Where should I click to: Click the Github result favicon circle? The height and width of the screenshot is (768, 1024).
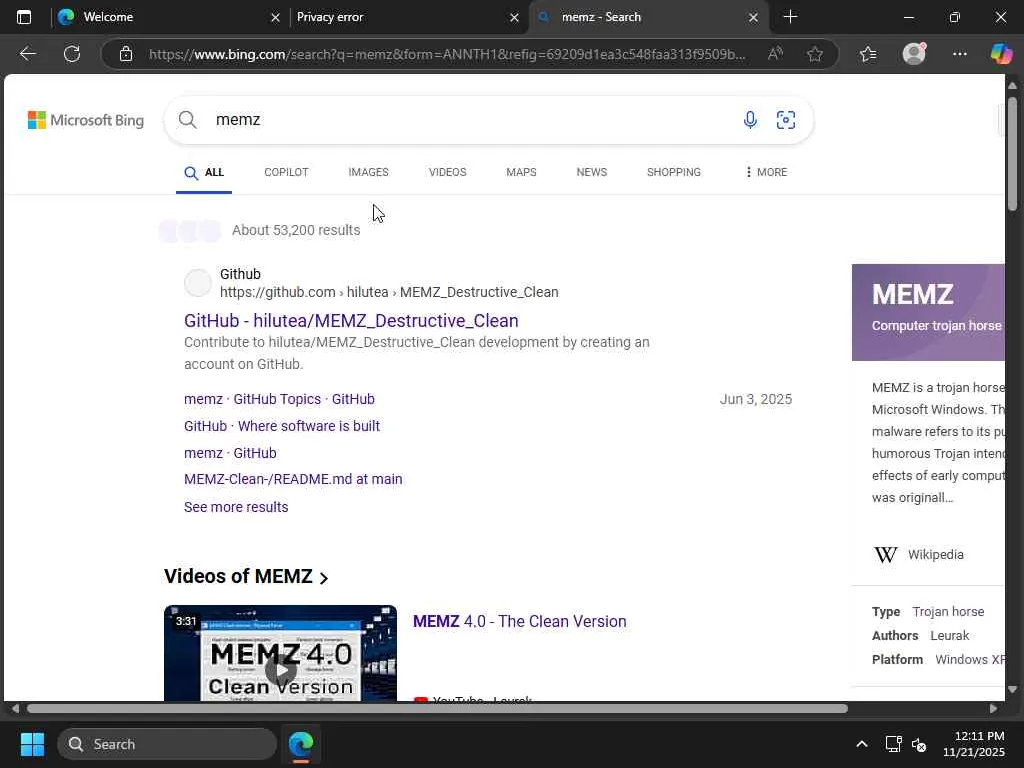point(198,283)
